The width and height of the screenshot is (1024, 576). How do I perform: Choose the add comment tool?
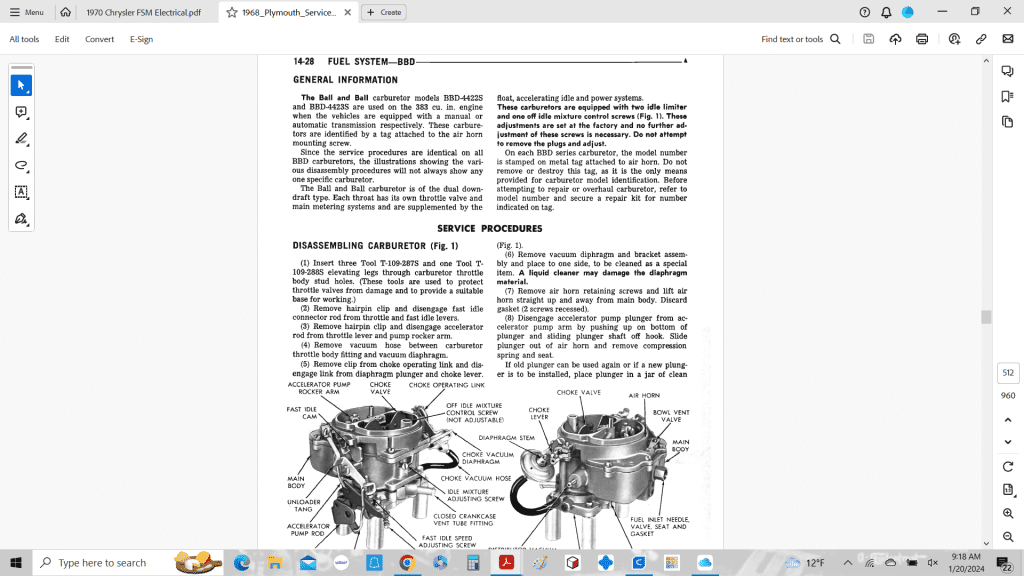21,113
